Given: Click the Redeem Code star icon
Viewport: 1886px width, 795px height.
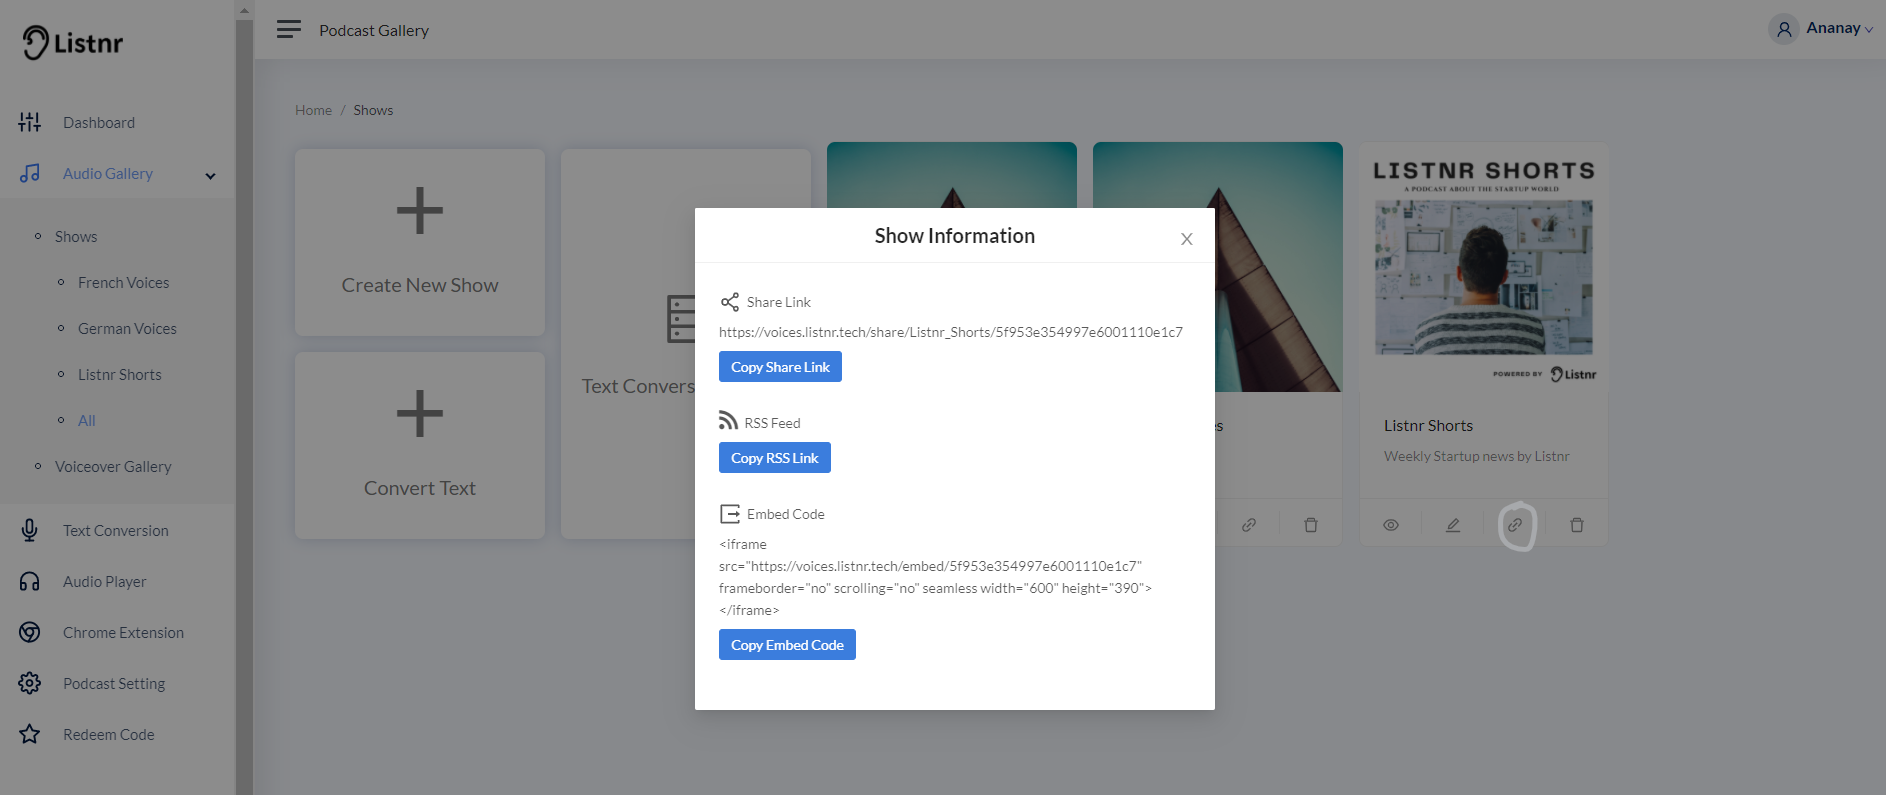Looking at the screenshot, I should pyautogui.click(x=30, y=734).
